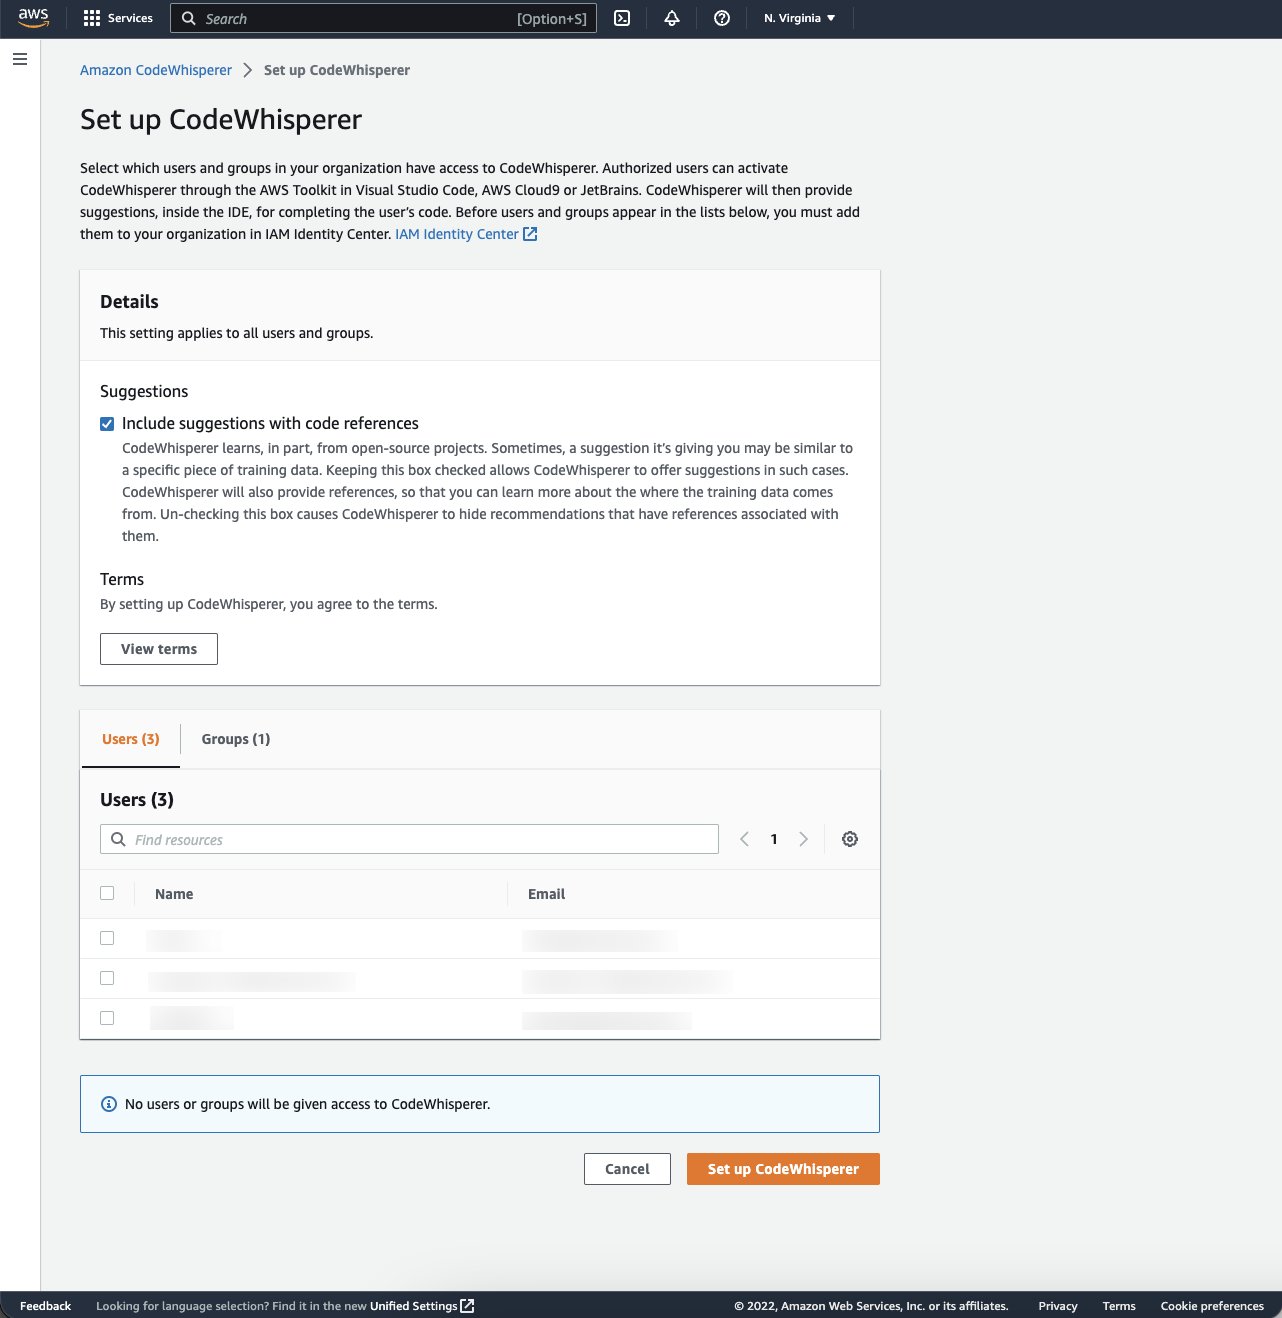Click the Feedback link in the footer
Screen dimensions: 1282x1318
click(x=45, y=1306)
